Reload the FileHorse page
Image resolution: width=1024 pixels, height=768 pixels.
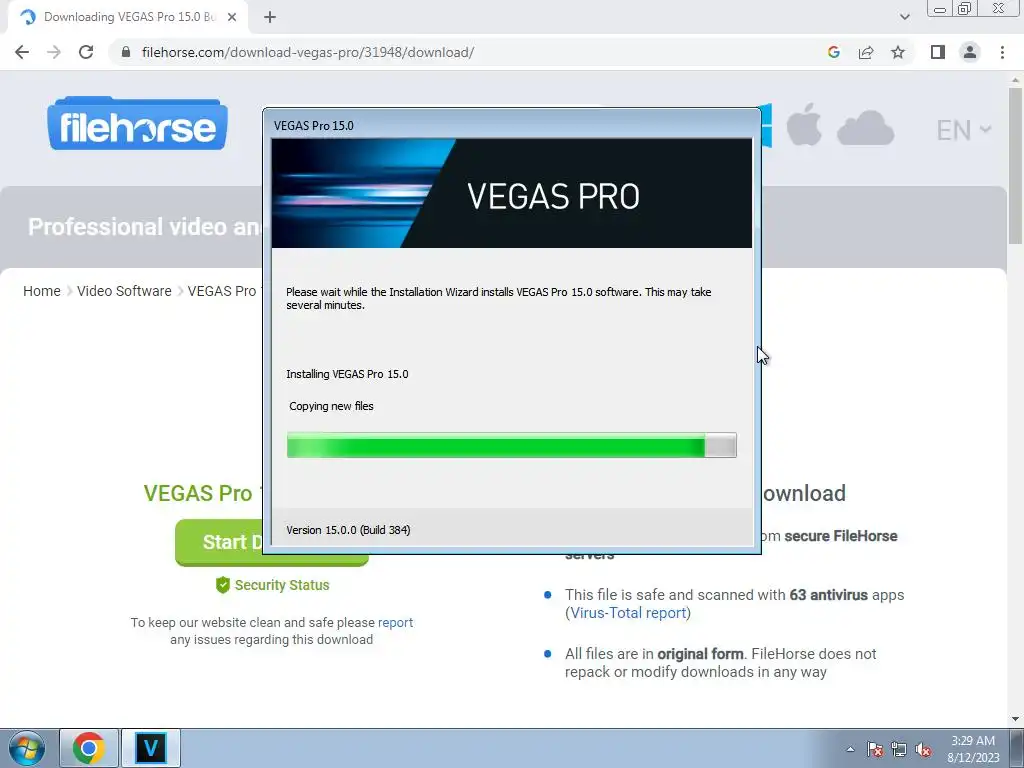pyautogui.click(x=86, y=52)
